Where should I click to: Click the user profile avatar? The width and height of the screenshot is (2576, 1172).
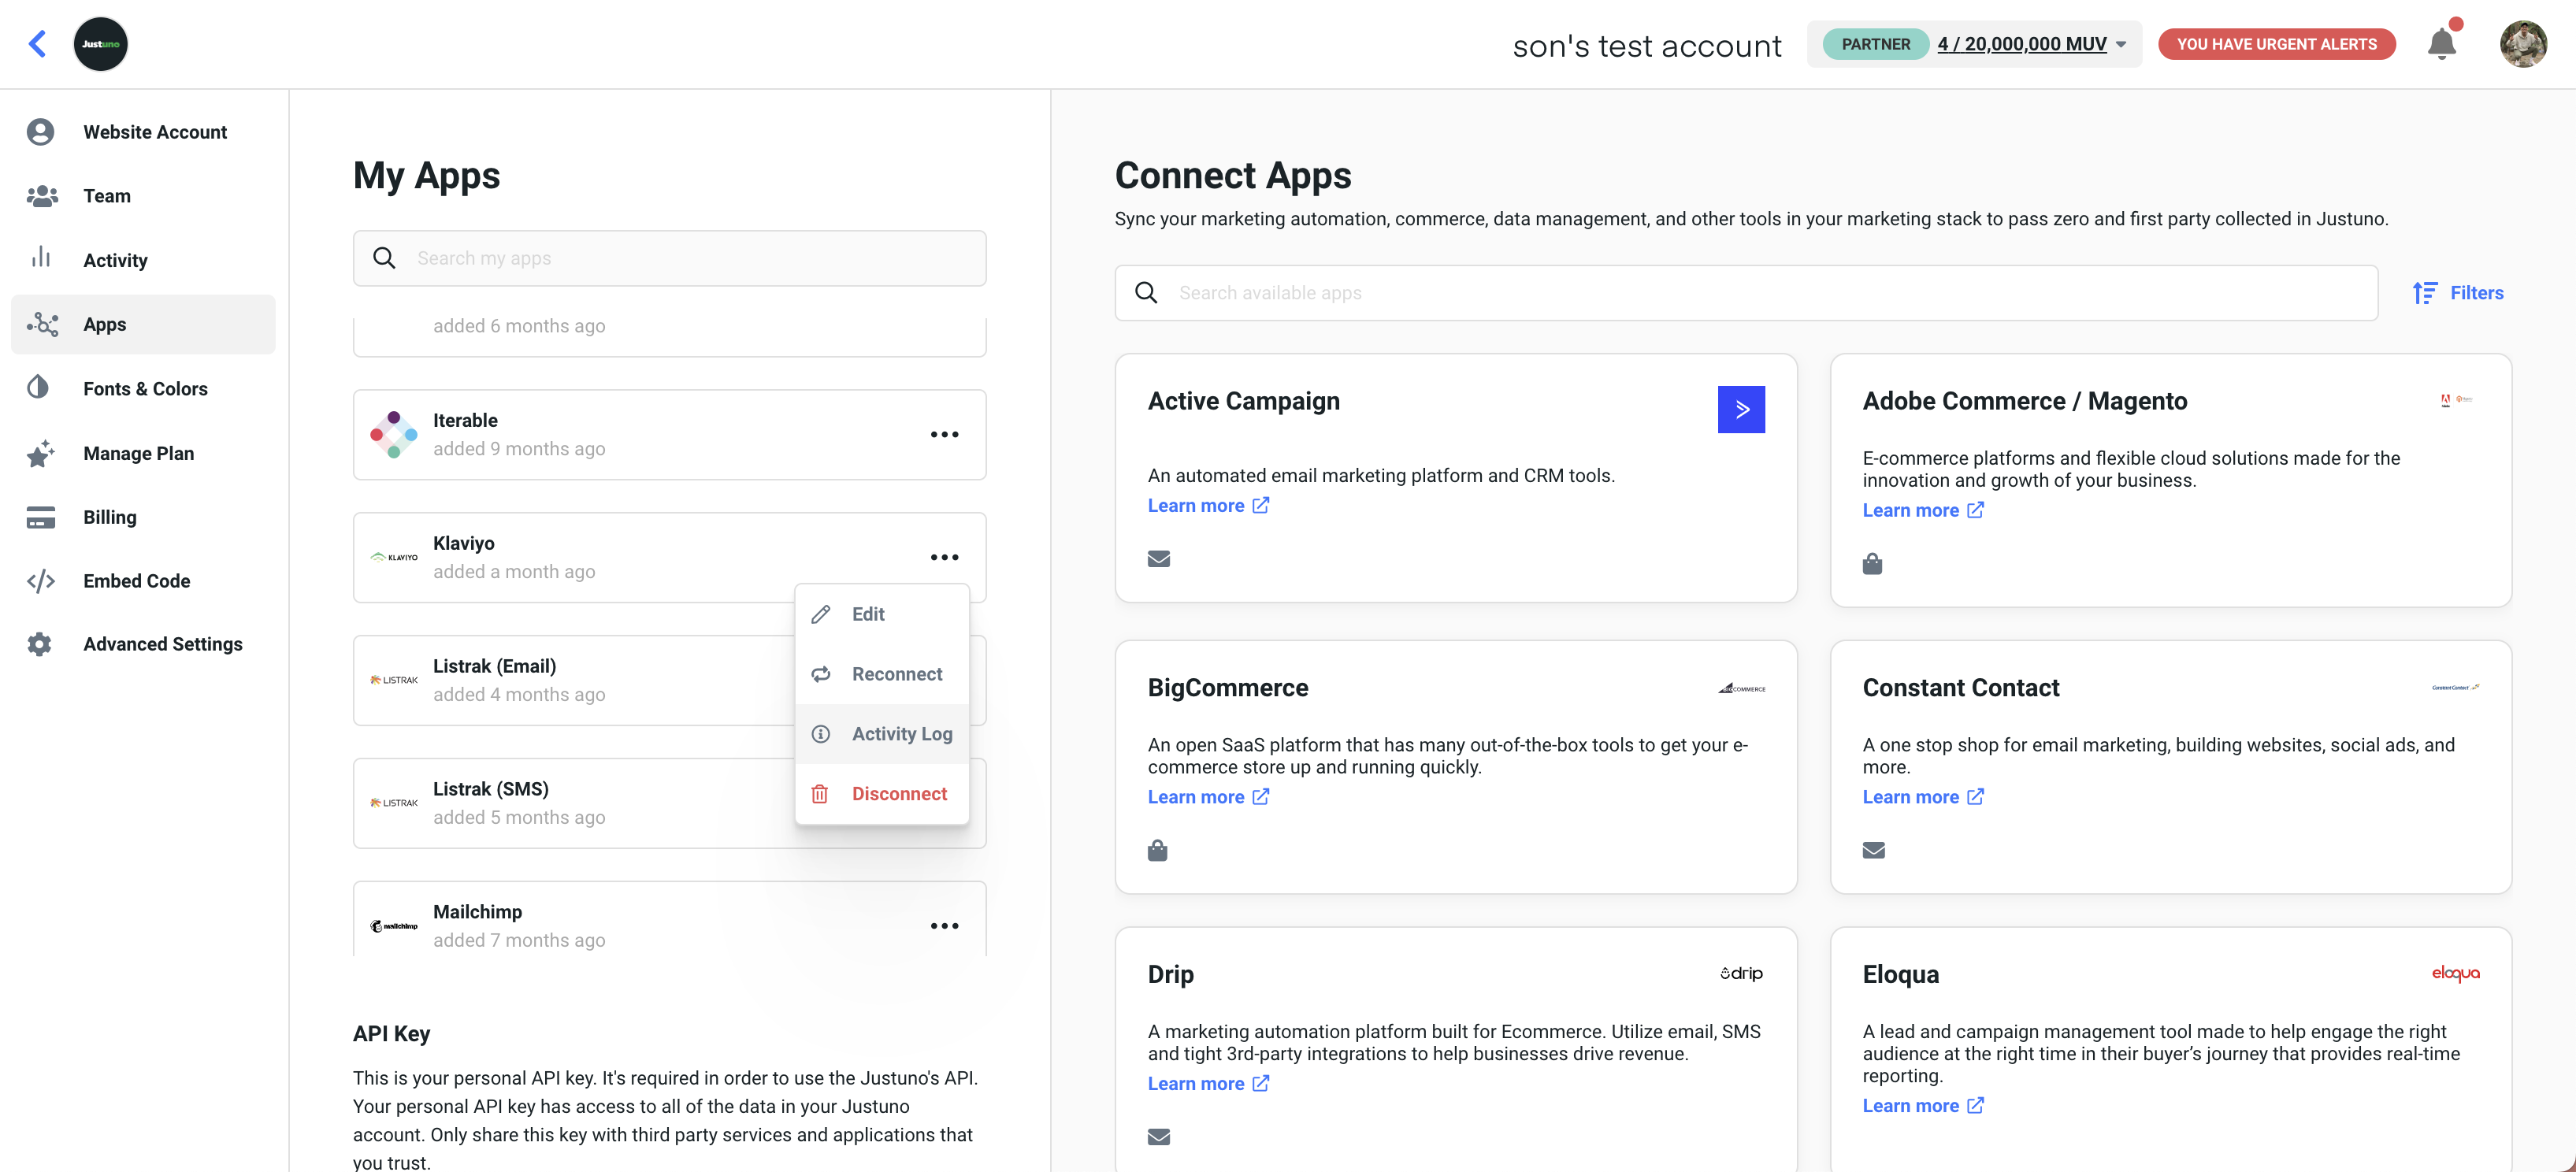[2523, 44]
